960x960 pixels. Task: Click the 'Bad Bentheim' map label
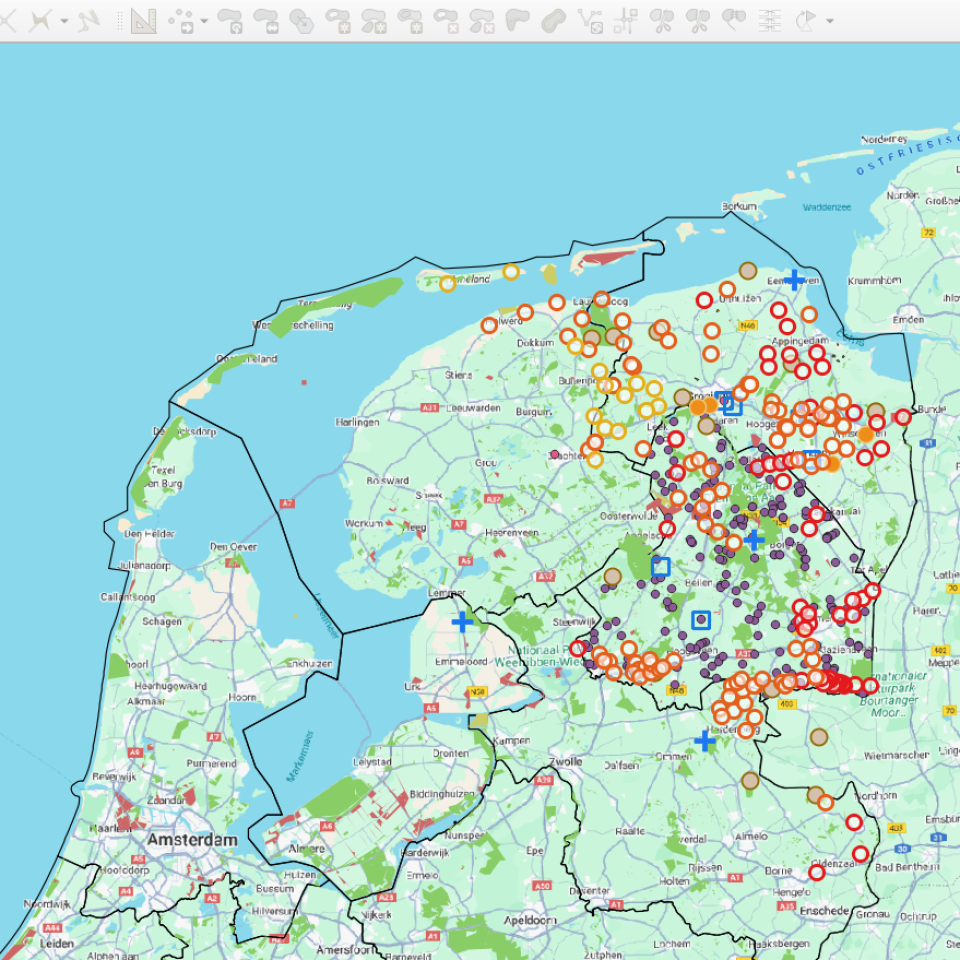(907, 868)
